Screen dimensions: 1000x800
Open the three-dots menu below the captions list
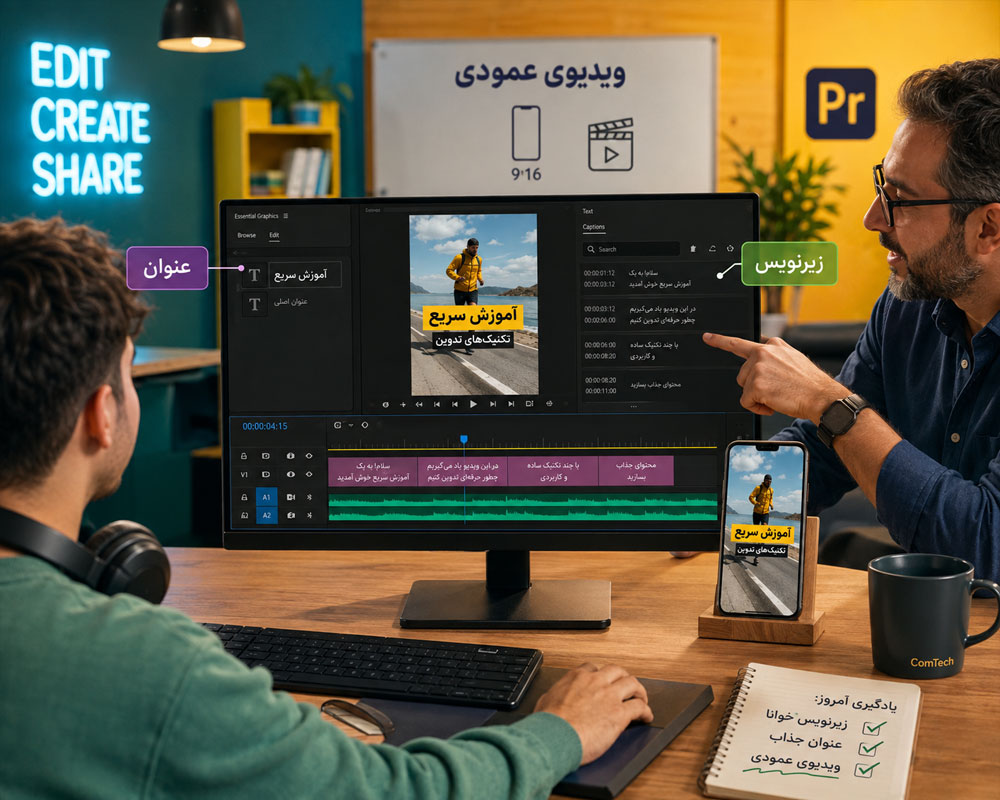point(633,406)
